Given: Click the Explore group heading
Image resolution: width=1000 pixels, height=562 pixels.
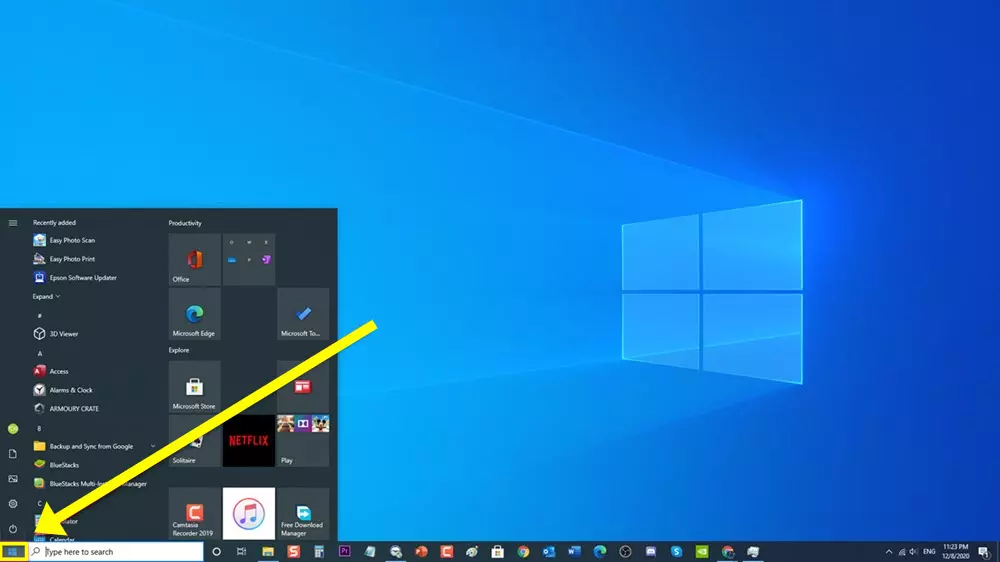Looking at the screenshot, I should point(179,350).
